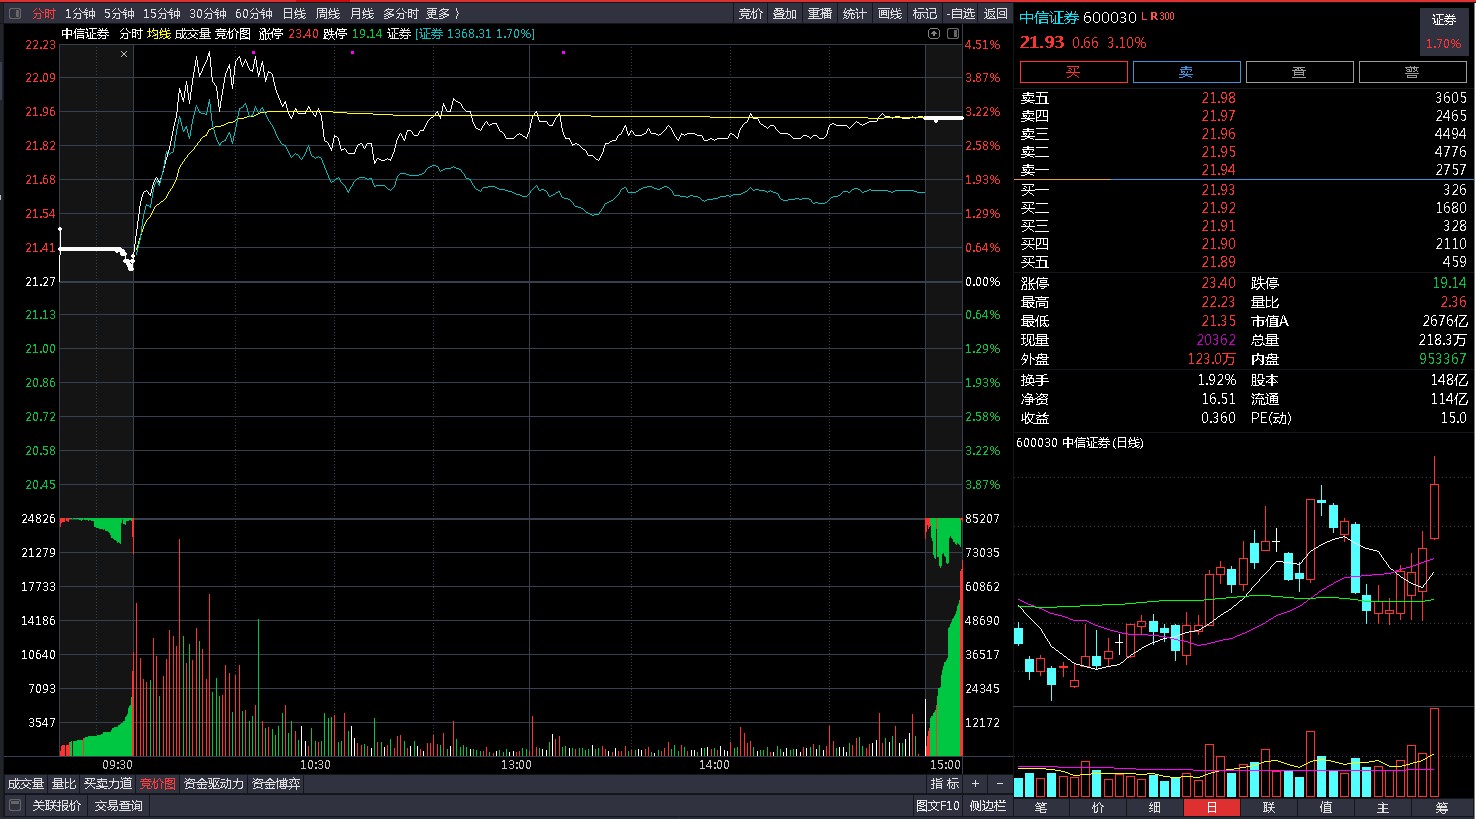Toggle the left panel icon in top toolbar
The height and width of the screenshot is (819, 1476).
tap(15, 13)
